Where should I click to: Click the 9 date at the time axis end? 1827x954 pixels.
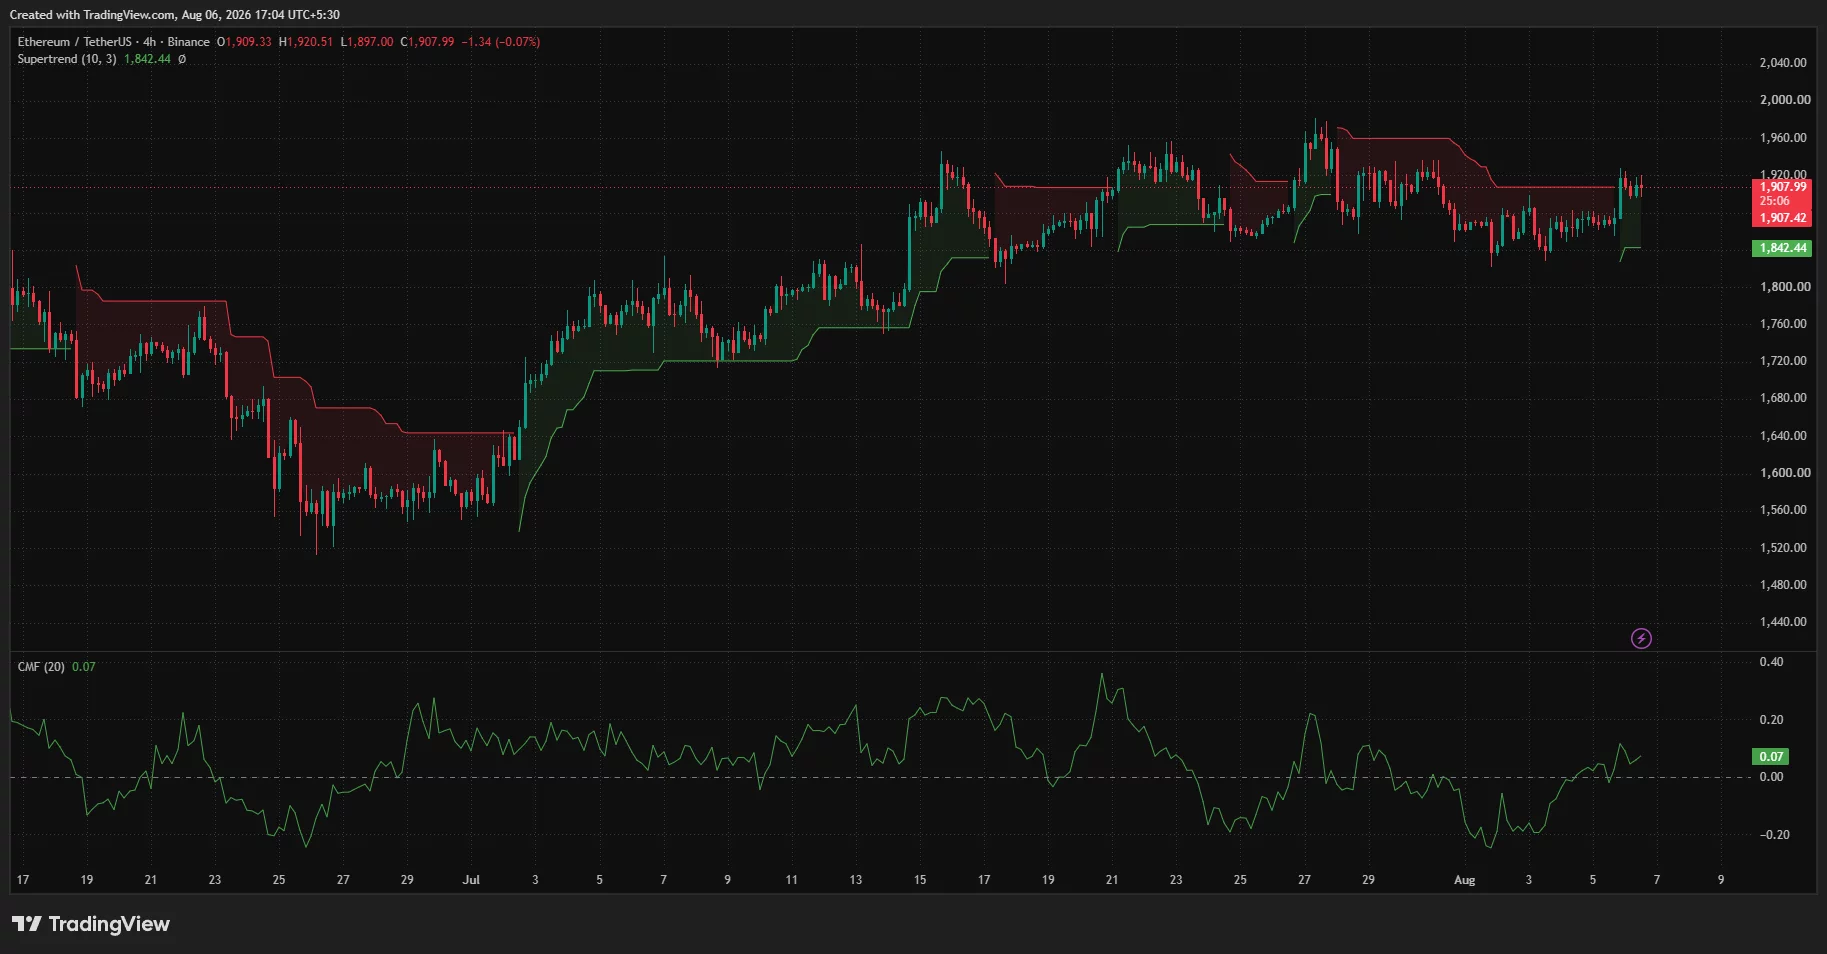1721,880
